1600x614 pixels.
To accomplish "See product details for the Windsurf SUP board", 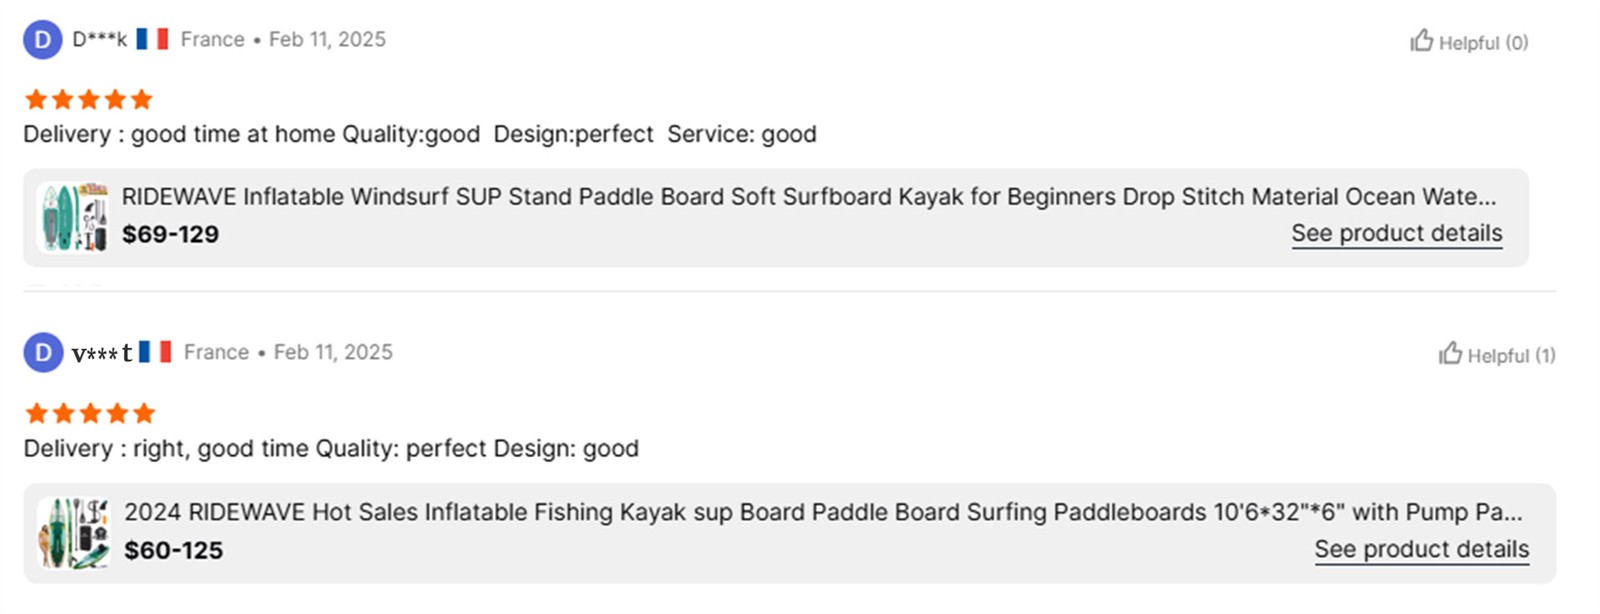I will click(x=1396, y=233).
